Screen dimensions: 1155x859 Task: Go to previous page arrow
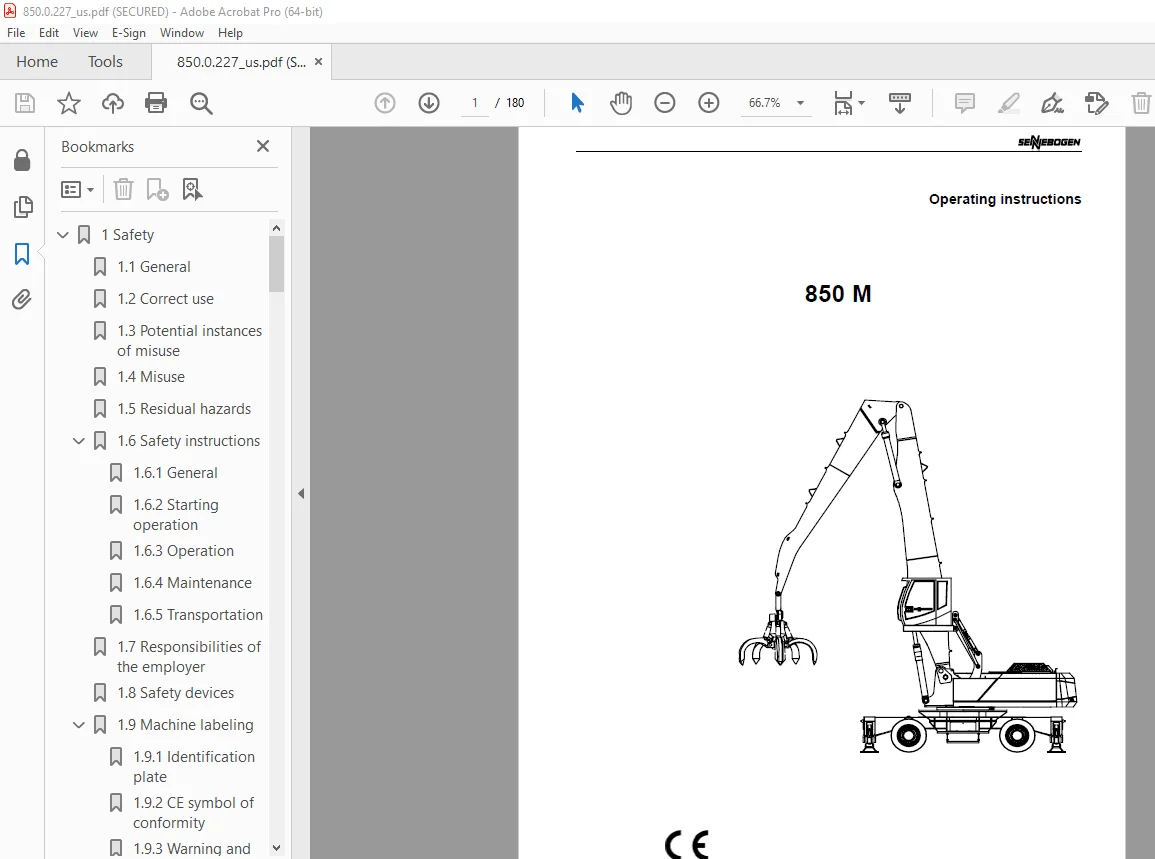point(385,103)
